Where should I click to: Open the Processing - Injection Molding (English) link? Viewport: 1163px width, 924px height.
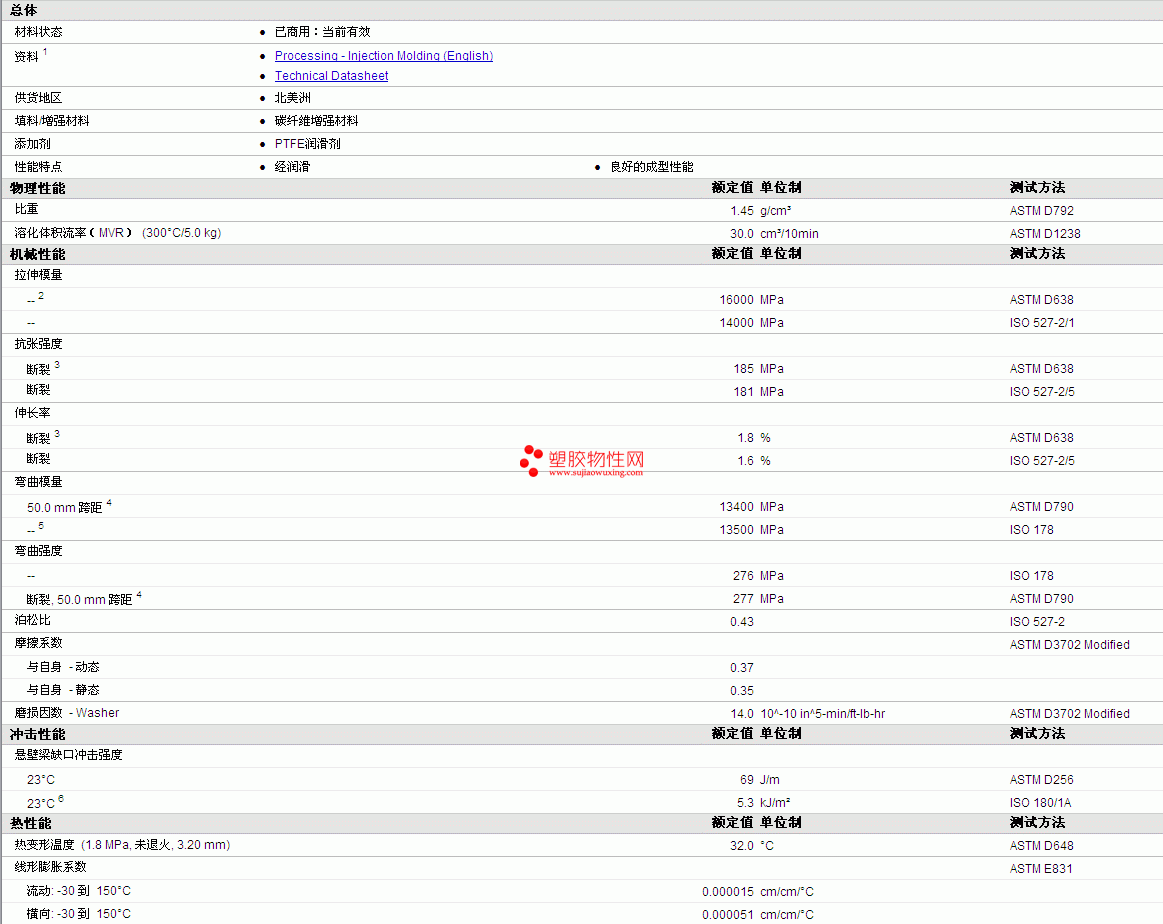(x=383, y=56)
